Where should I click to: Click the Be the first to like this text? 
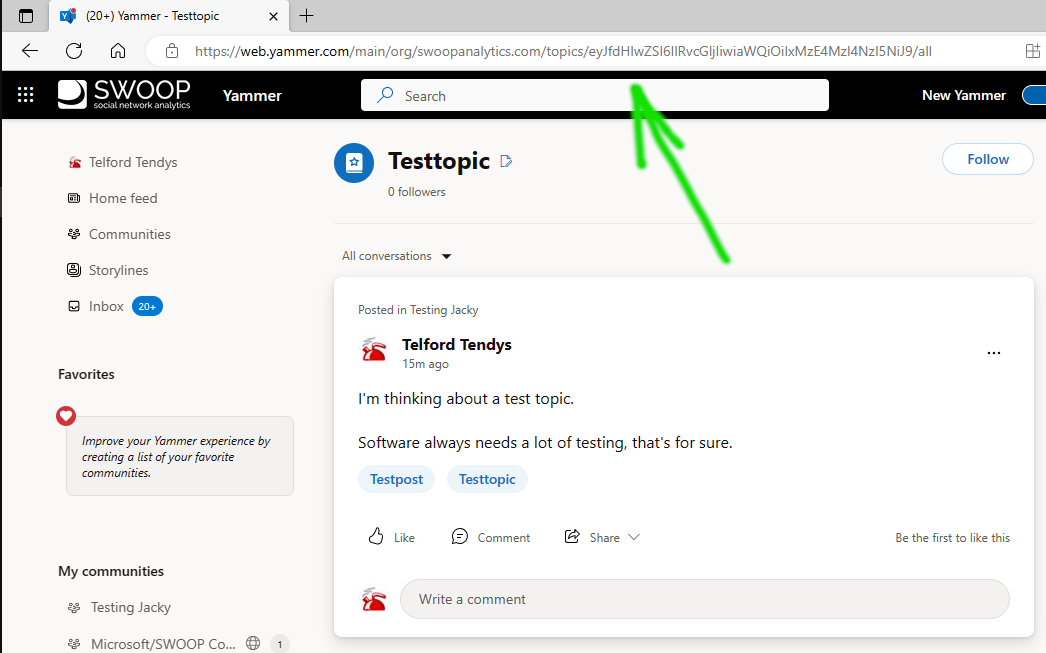(952, 538)
